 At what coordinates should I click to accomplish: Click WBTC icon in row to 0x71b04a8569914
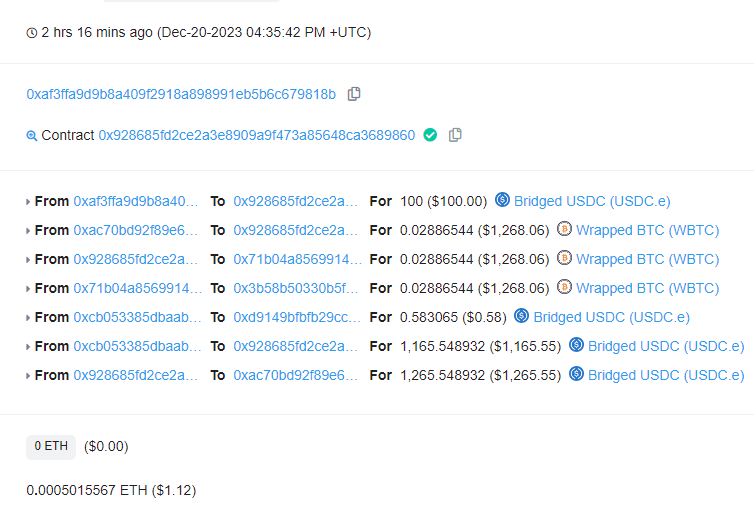click(x=565, y=258)
